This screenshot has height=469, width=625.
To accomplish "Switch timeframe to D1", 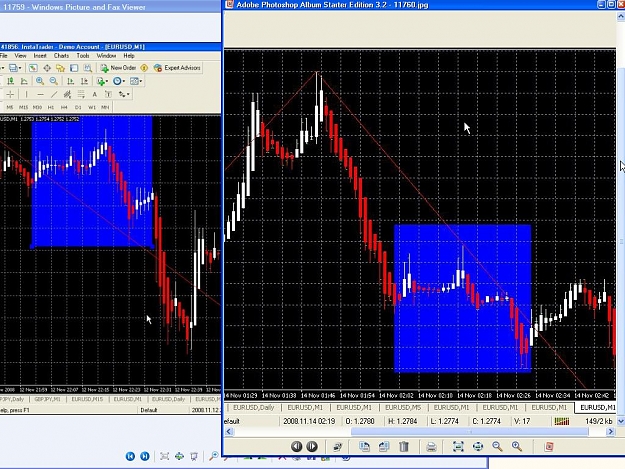I will point(78,107).
